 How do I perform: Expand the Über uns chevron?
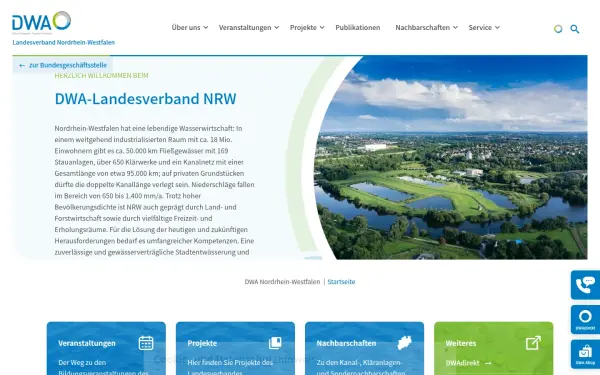click(x=206, y=28)
